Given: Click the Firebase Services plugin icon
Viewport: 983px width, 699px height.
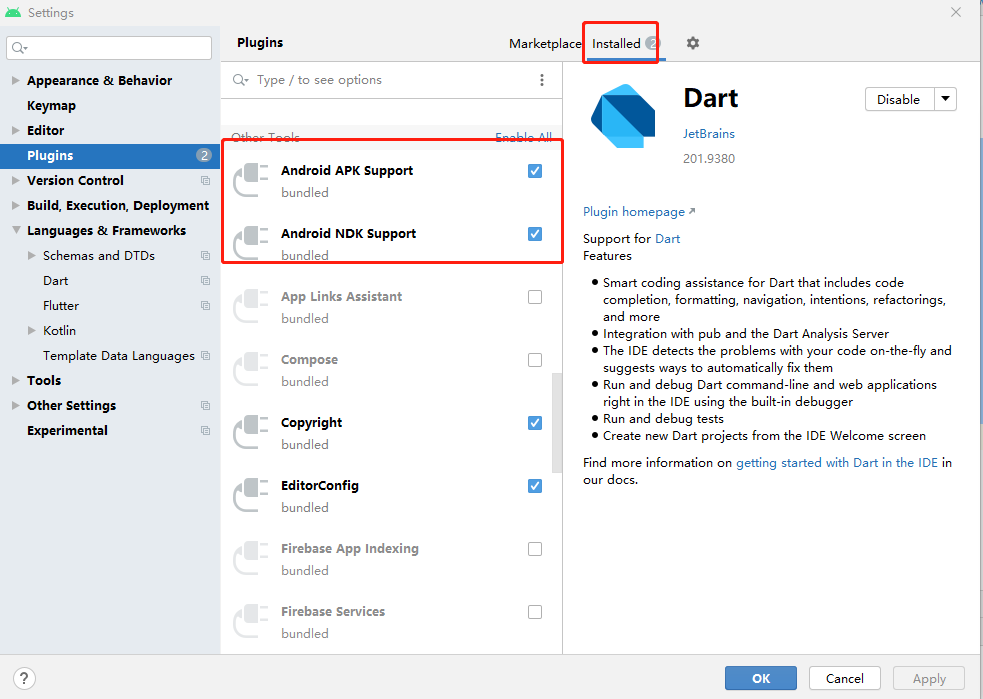Looking at the screenshot, I should 251,621.
